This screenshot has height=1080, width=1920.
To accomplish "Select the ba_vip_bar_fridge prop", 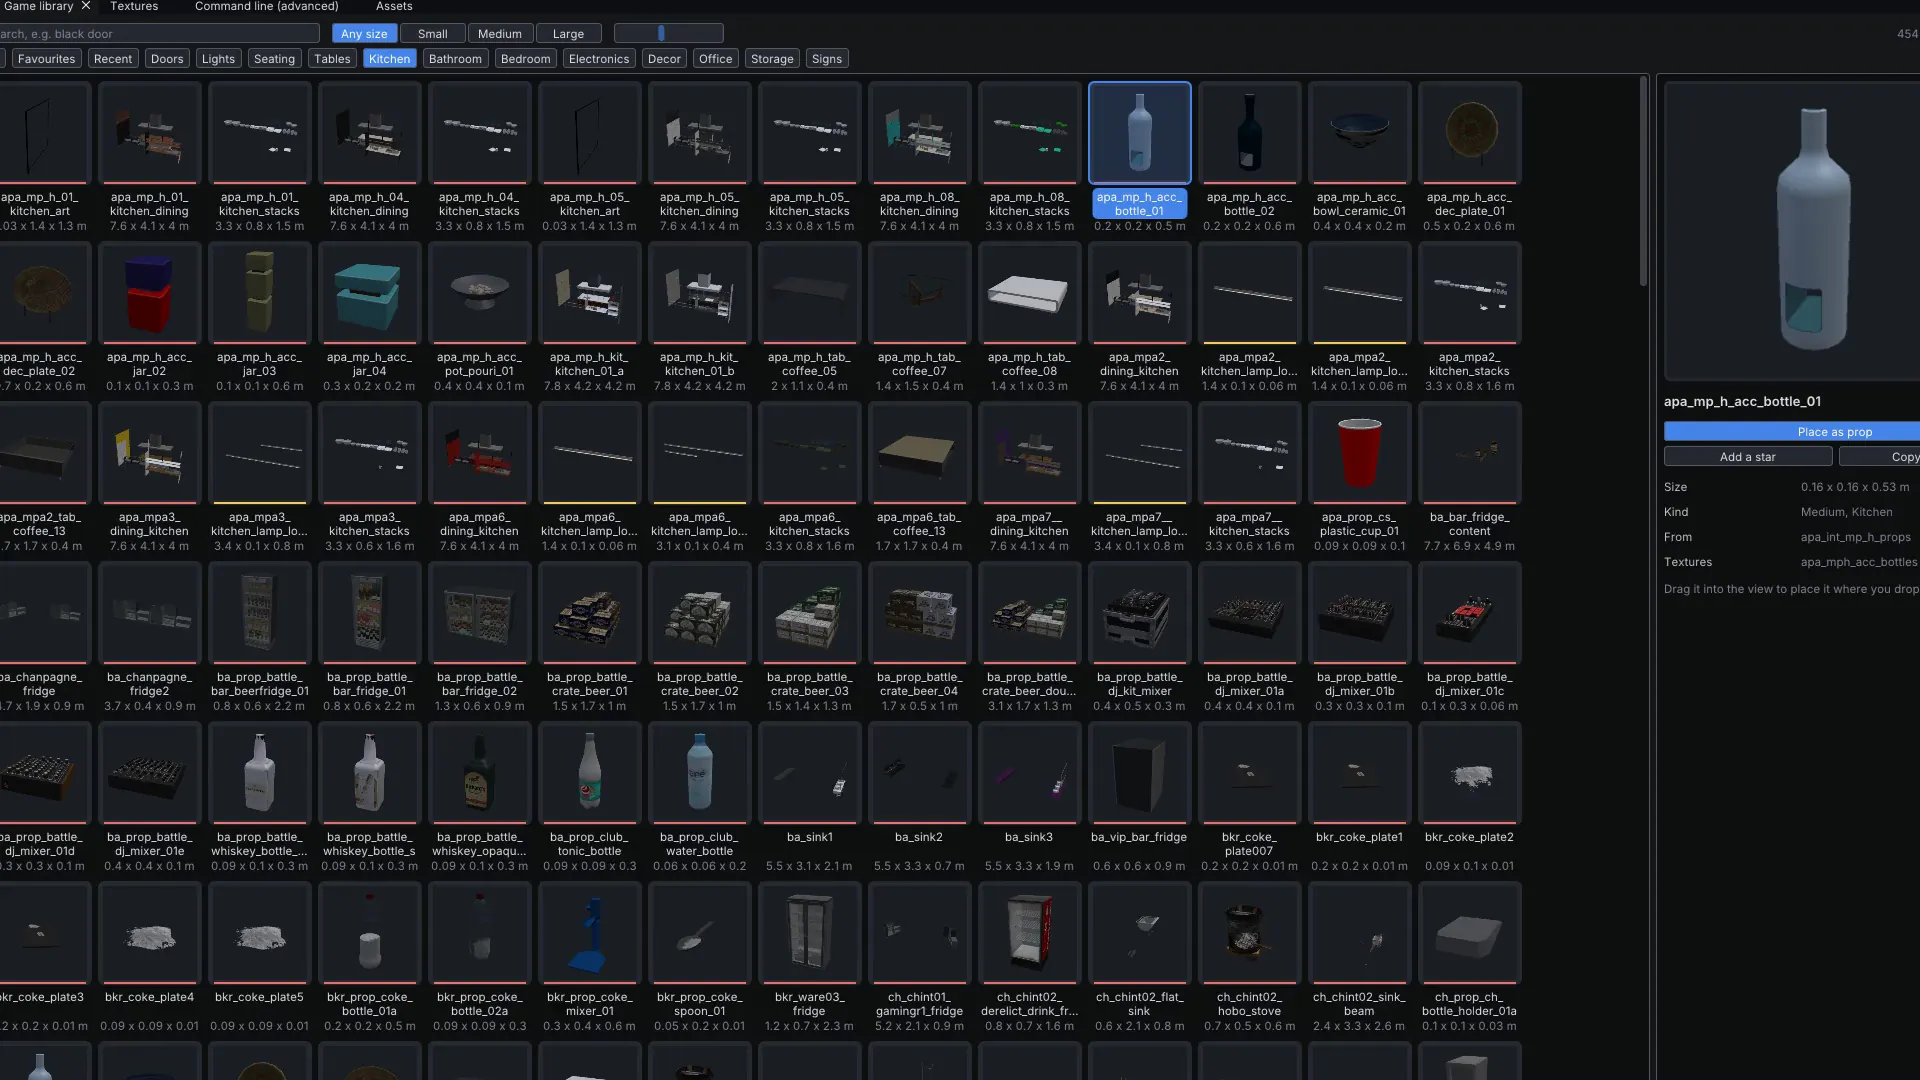I will 1139,773.
